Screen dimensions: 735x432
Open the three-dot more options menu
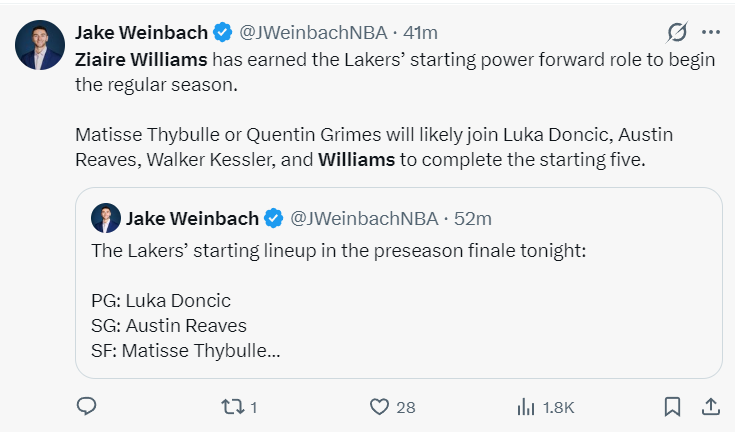711,32
